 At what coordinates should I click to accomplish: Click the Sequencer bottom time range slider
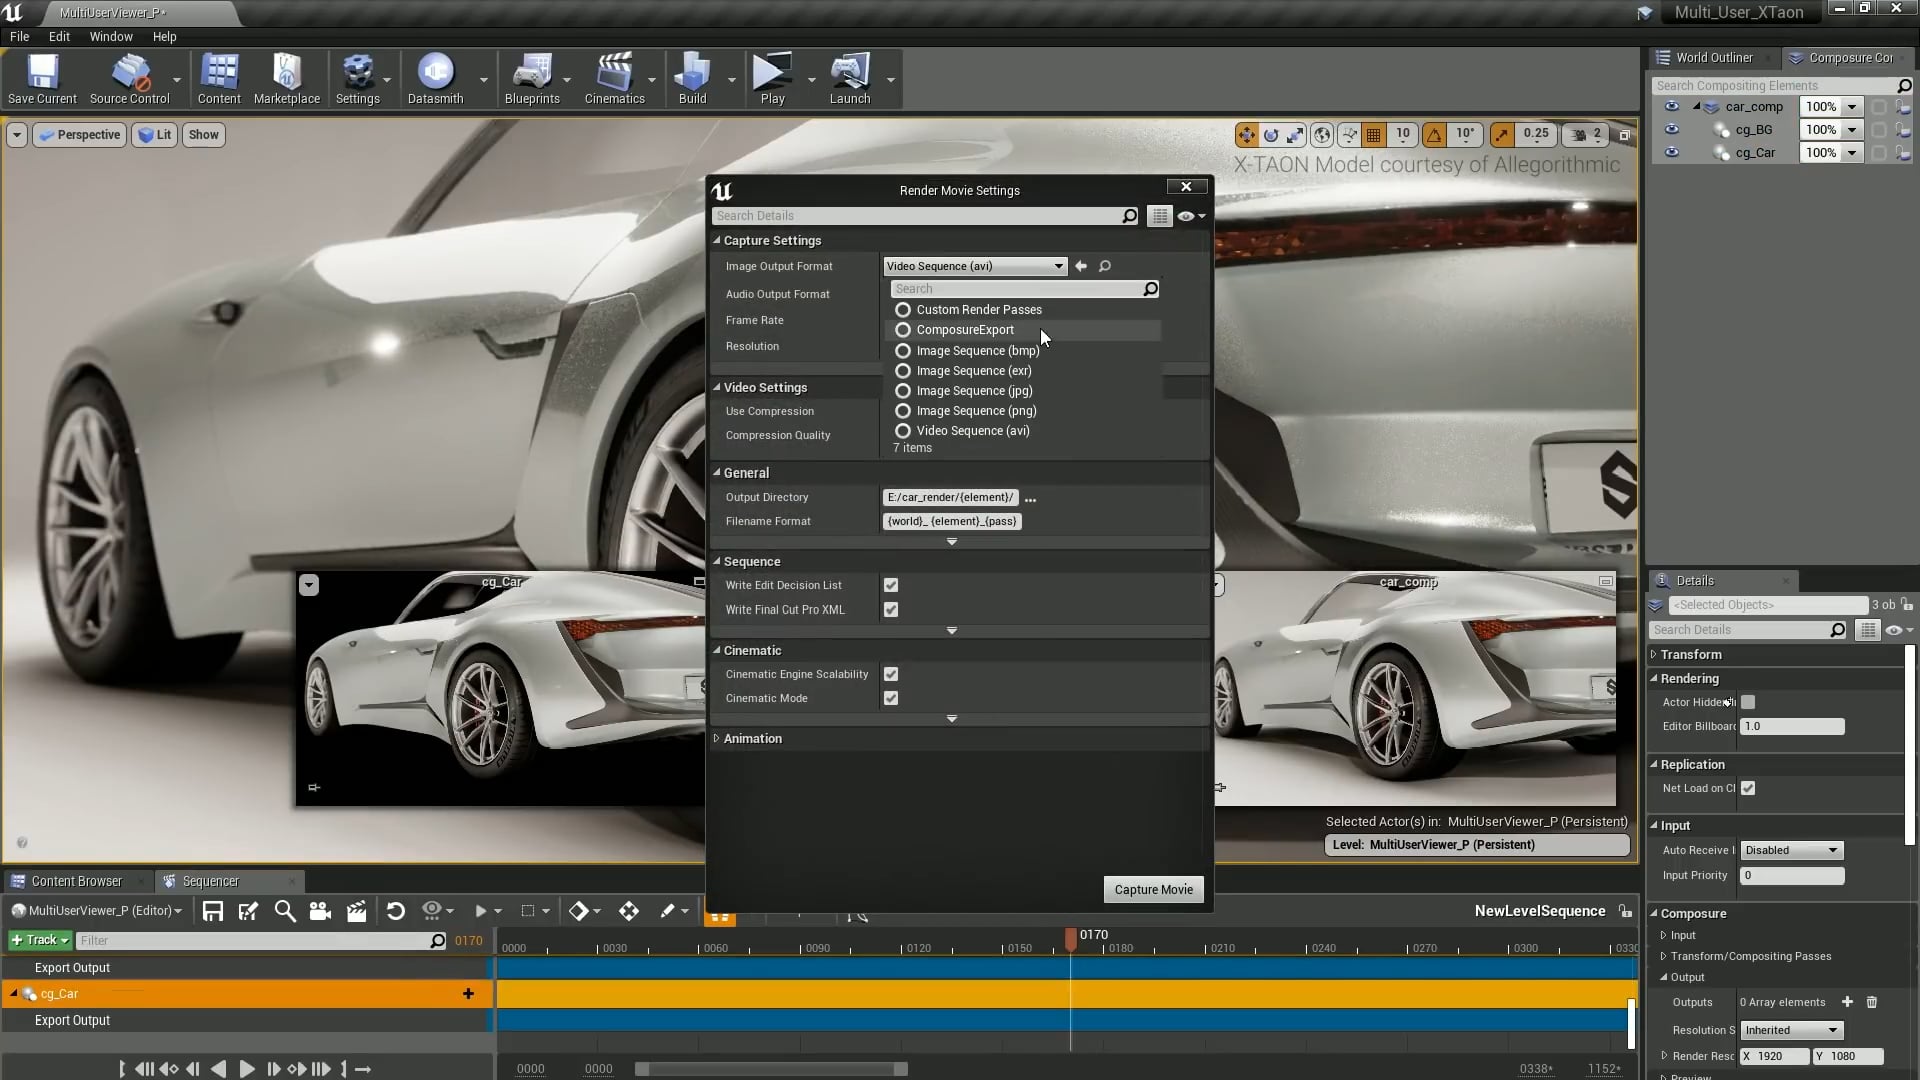pyautogui.click(x=772, y=1069)
